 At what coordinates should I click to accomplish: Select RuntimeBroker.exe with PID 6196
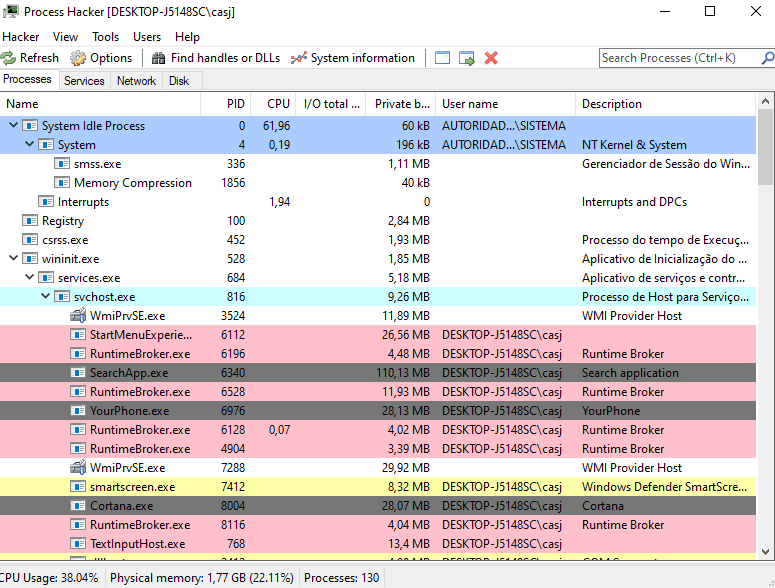(378, 354)
